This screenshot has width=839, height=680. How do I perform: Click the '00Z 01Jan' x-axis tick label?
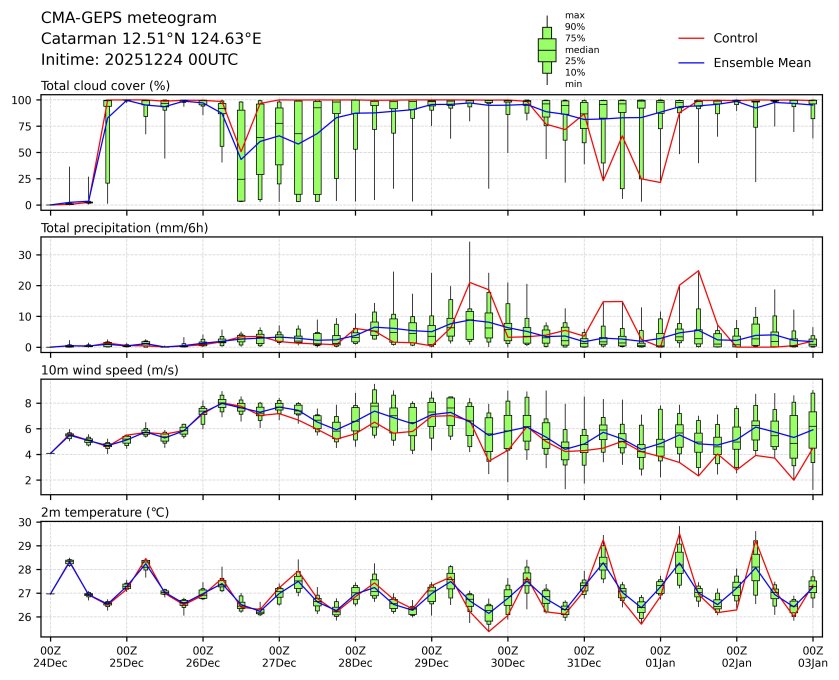tap(660, 656)
